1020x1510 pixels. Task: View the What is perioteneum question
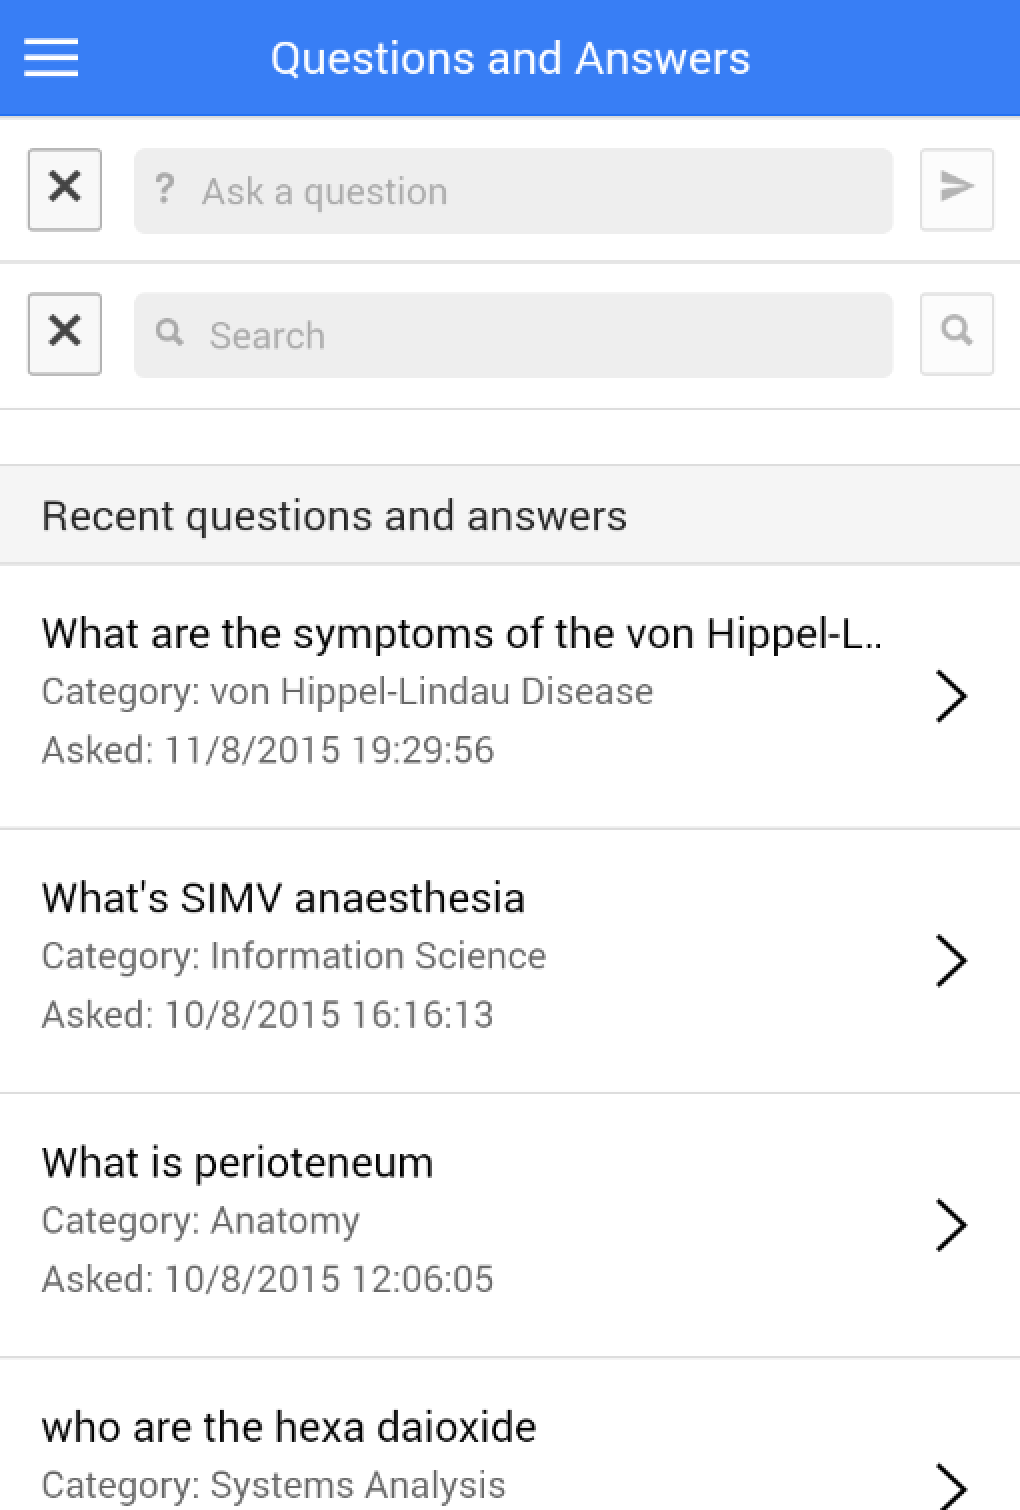click(237, 1163)
